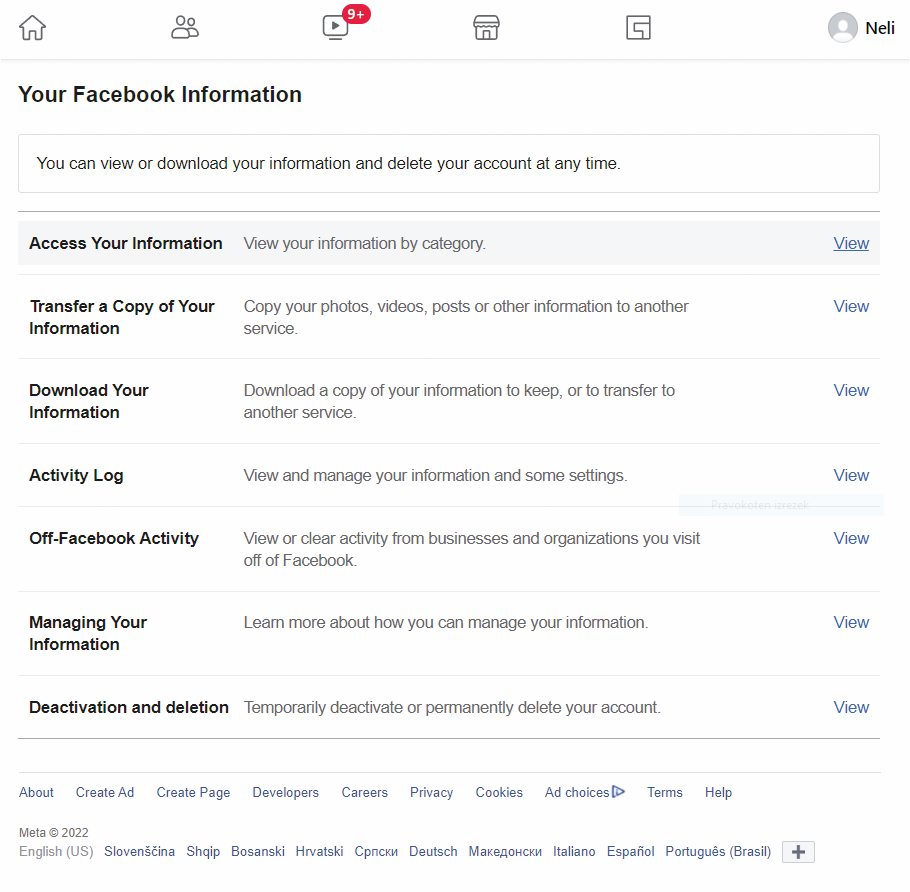910x892 pixels.
Task: Open the Friends icon in top bar
Action: click(x=185, y=27)
